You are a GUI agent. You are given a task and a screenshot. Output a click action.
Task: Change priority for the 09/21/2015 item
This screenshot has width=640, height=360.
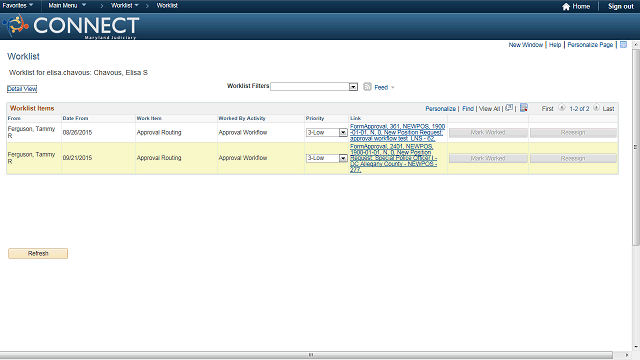coord(327,158)
